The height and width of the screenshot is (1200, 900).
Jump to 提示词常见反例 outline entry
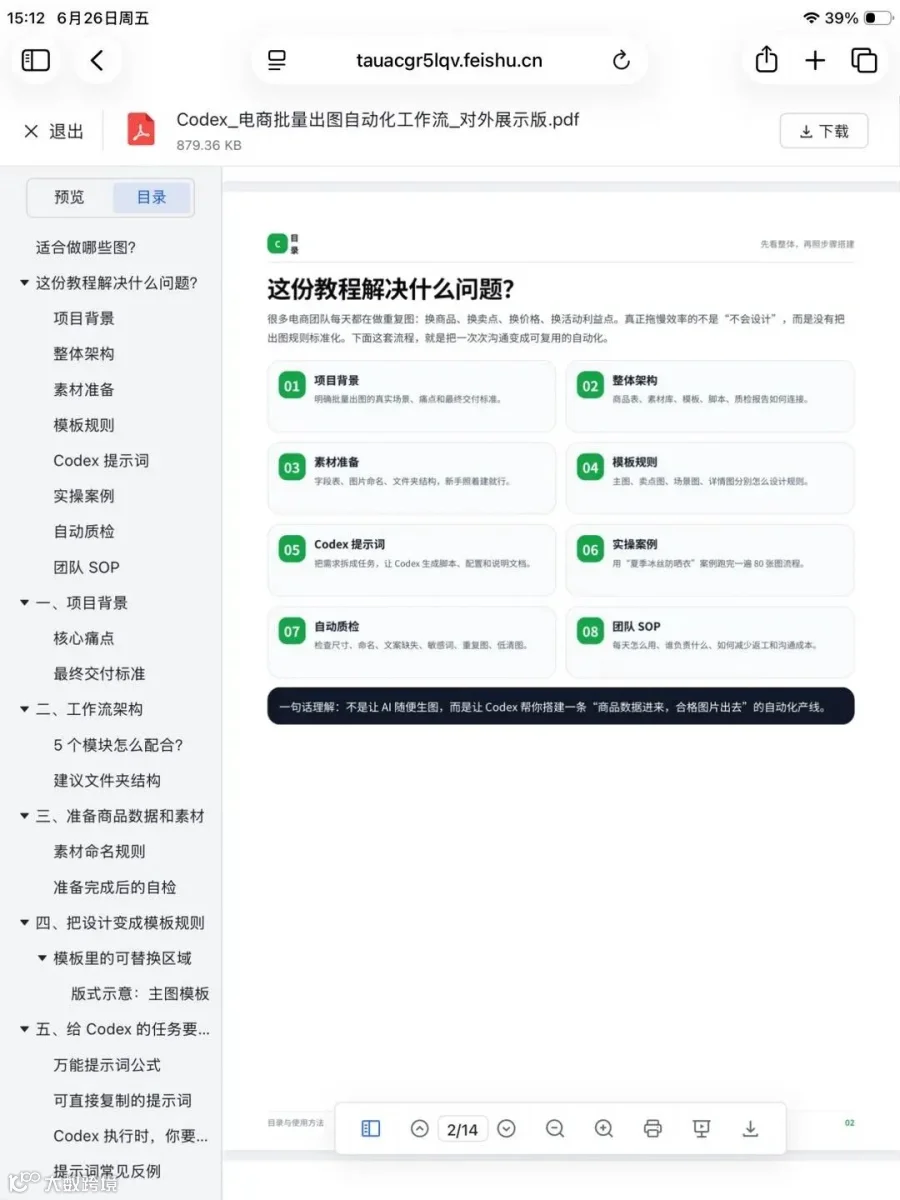pos(107,1171)
